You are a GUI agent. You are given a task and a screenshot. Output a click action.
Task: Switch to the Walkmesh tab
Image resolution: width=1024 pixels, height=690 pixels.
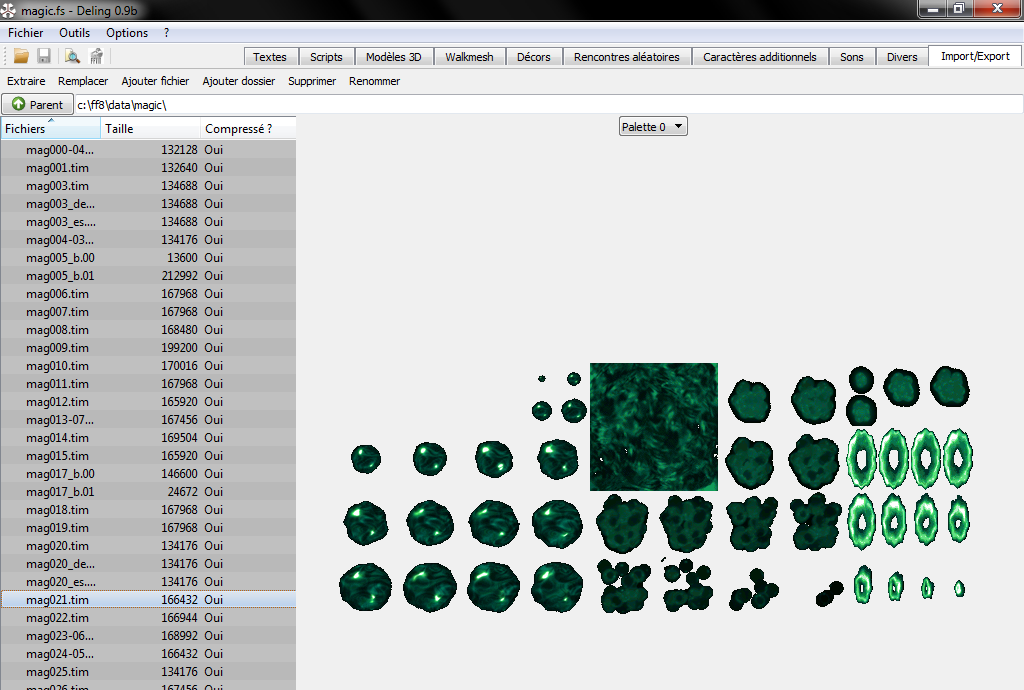470,57
